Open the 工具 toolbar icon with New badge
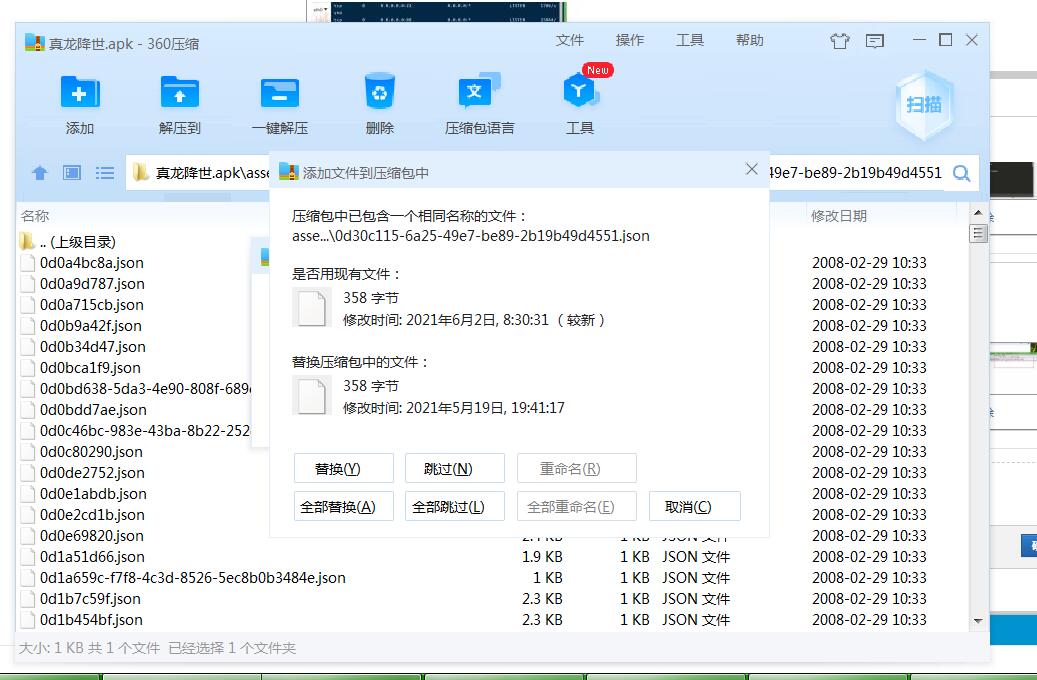Image resolution: width=1037 pixels, height=680 pixels. 580,94
